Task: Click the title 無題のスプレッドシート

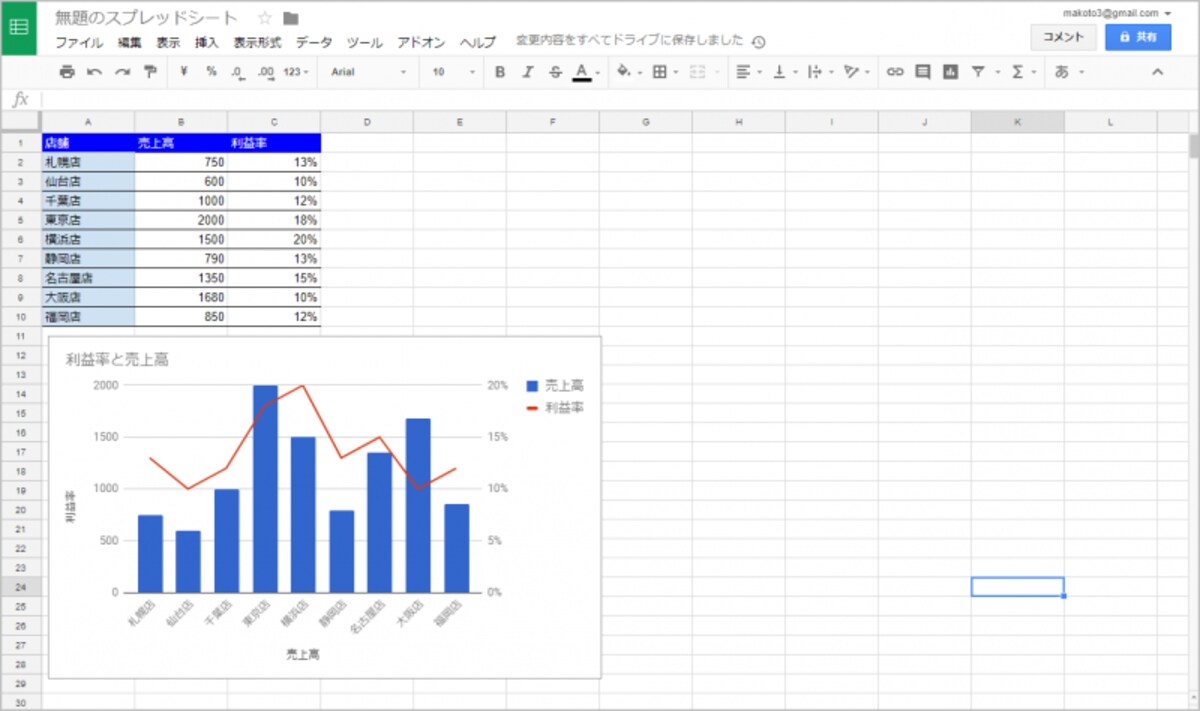Action: pos(147,18)
